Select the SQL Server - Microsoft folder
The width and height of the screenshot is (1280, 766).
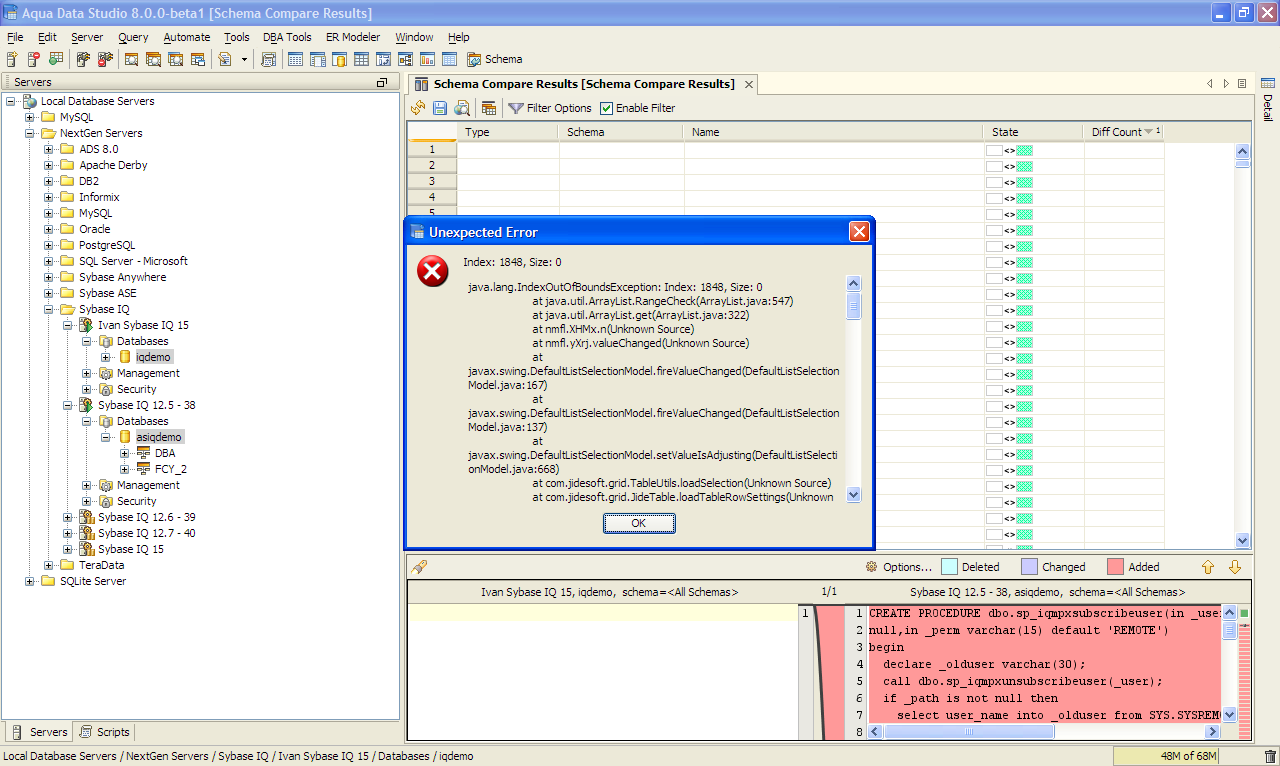point(133,261)
